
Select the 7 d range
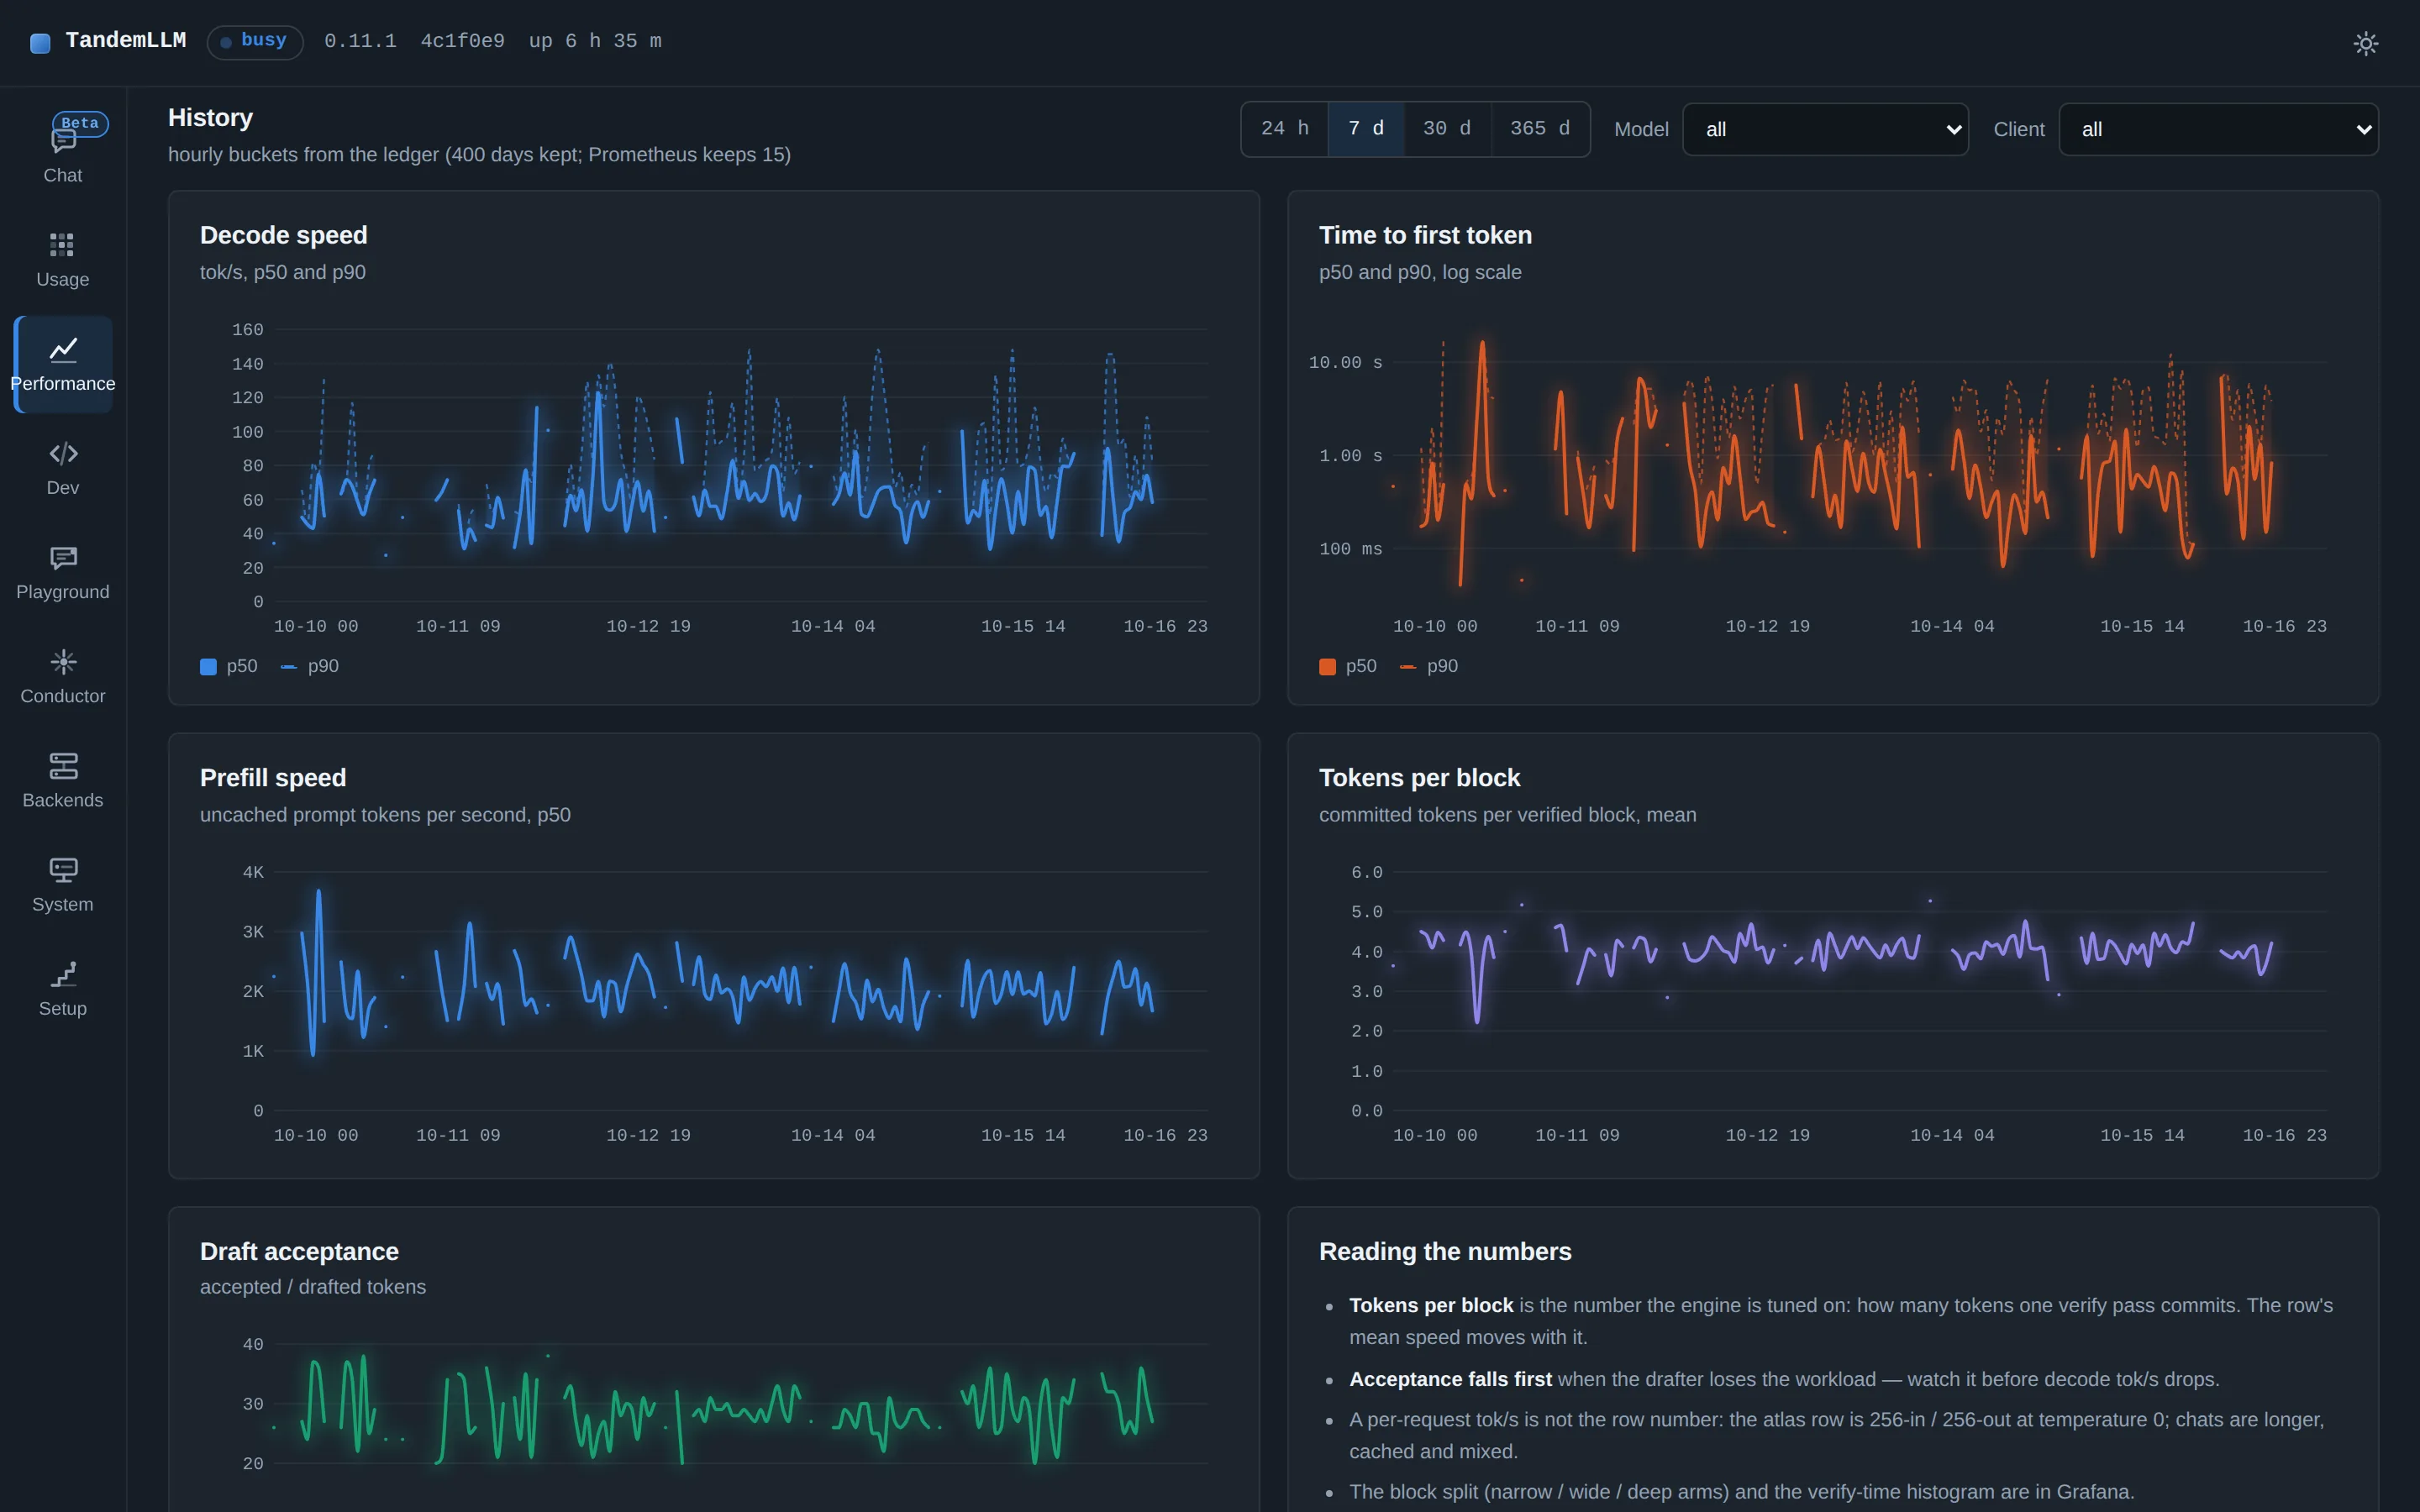tap(1365, 129)
